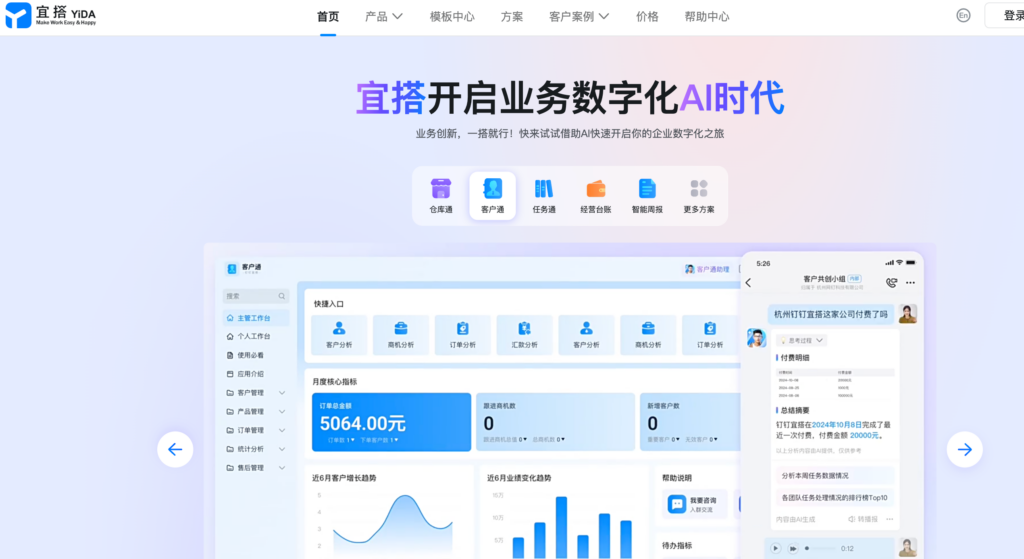Screen dimensions: 1024x559
Task: Click the 各团队任务处理情况的排行榜Top10 suggestion
Action: click(x=834, y=498)
